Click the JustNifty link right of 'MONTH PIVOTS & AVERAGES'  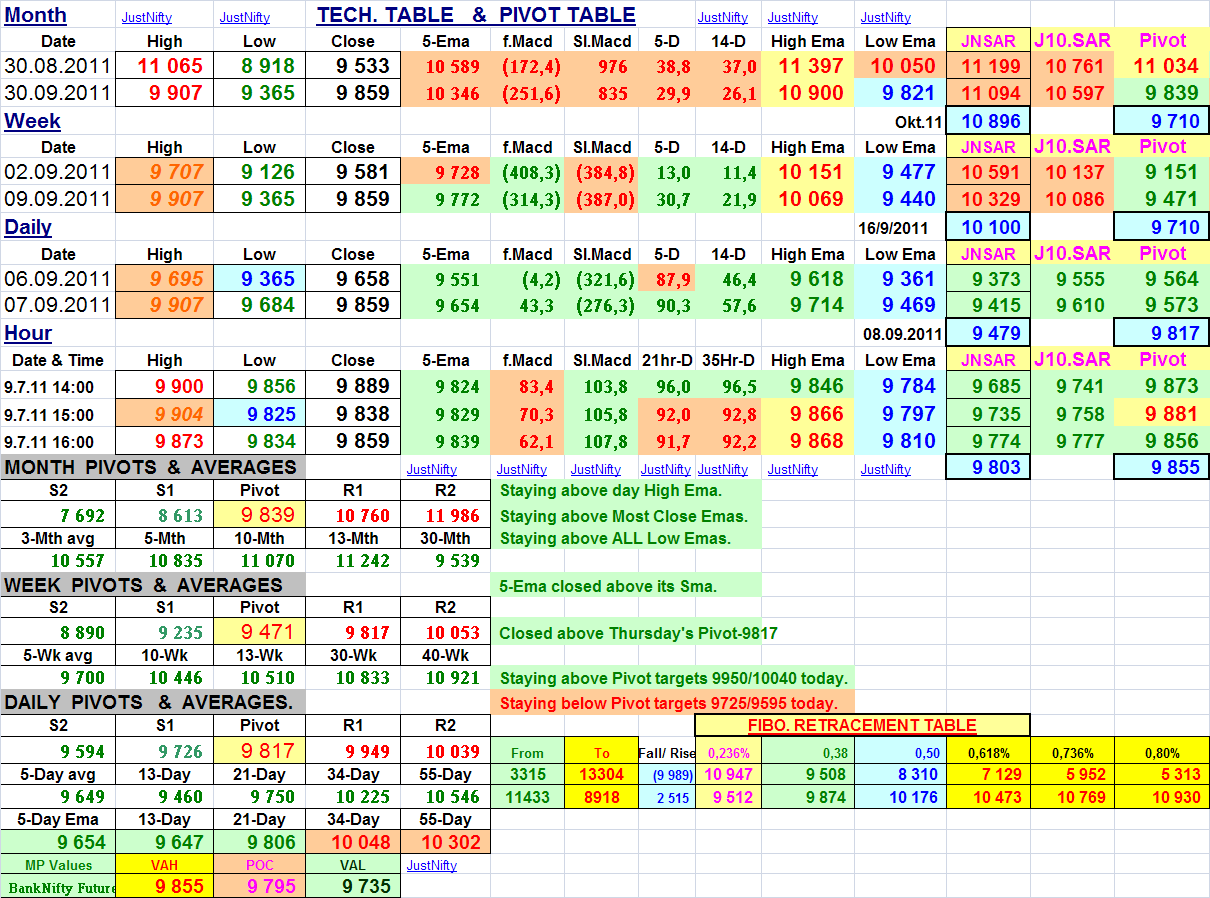(431, 469)
